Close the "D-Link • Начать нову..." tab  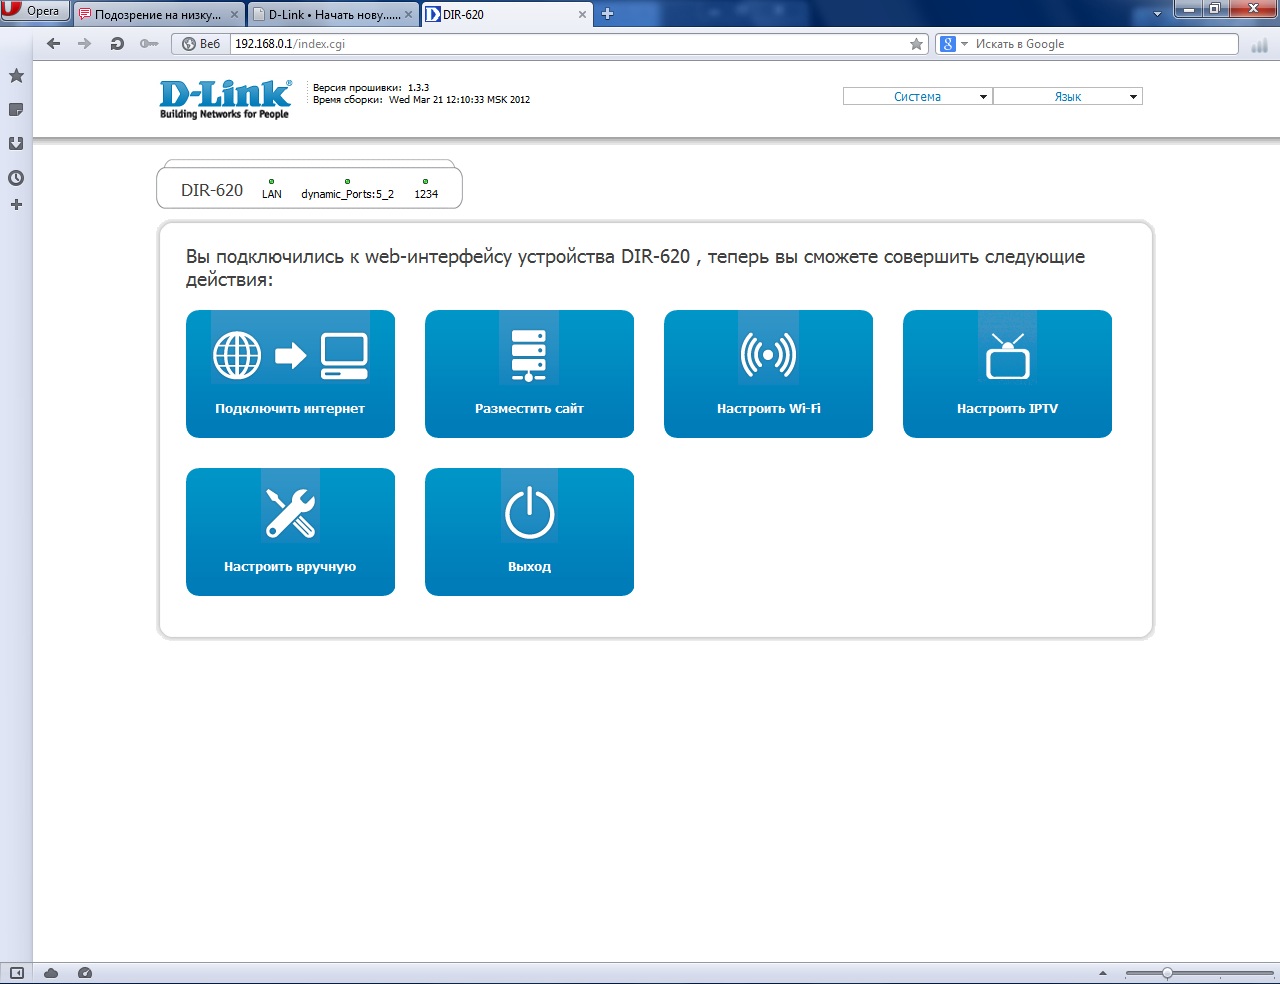point(408,15)
